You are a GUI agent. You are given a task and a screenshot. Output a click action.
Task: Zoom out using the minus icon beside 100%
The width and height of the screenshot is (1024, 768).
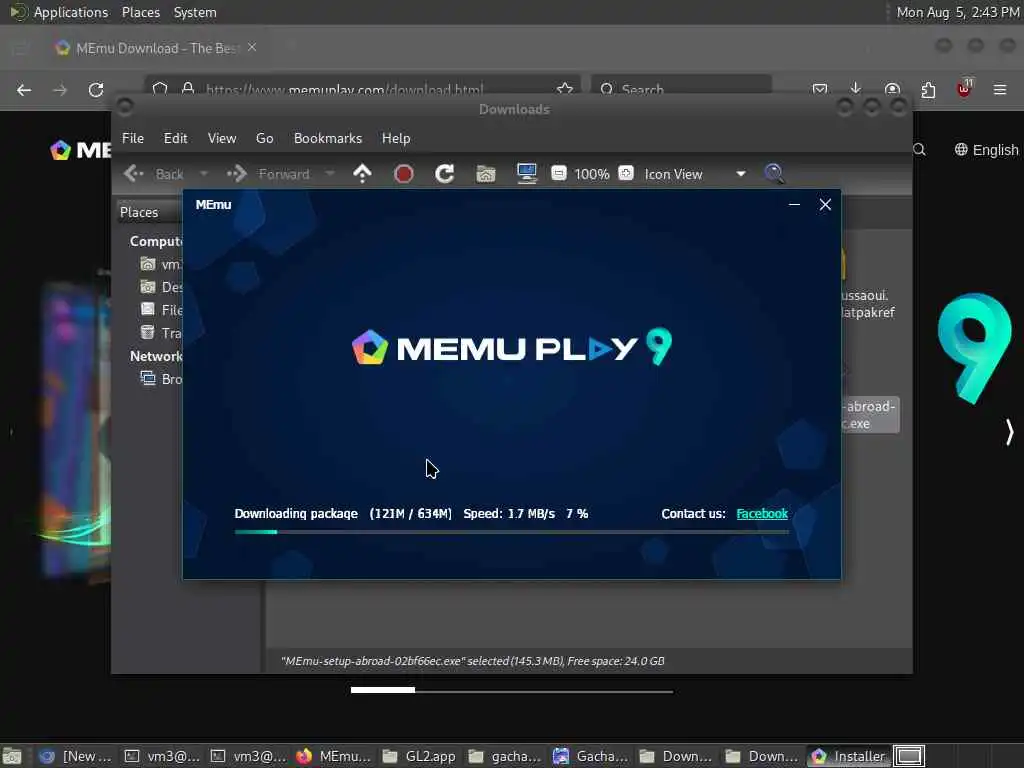559,173
